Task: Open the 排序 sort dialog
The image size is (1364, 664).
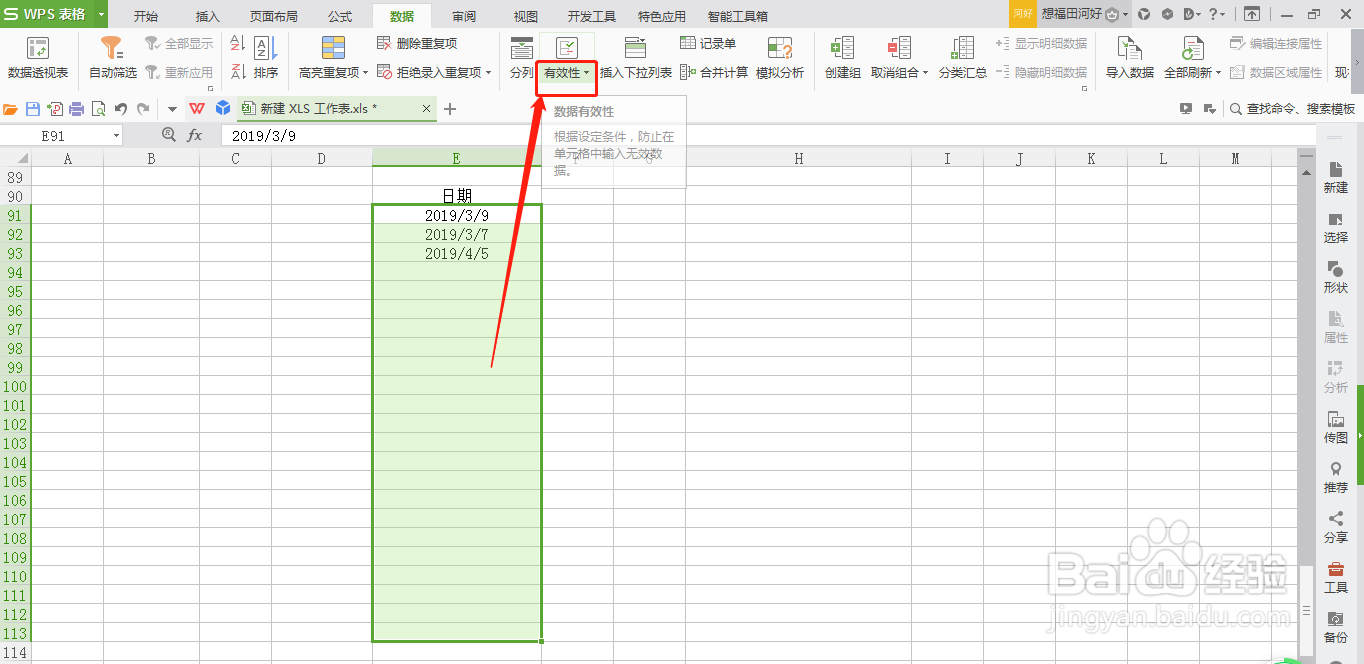Action: [265, 58]
